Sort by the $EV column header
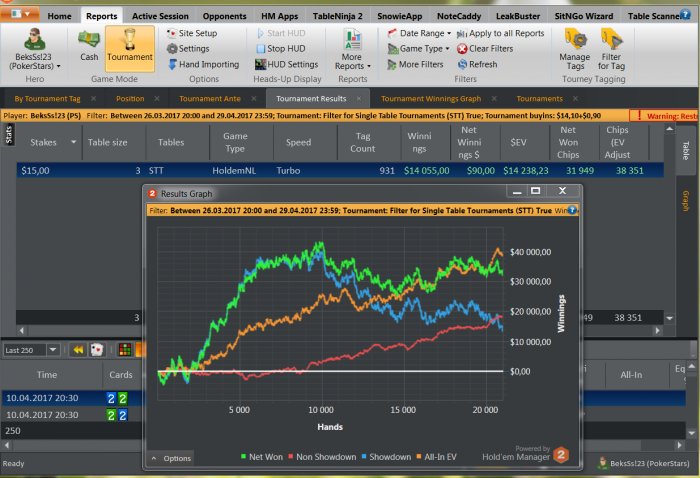Screen dimensions: 700x478 pos(518,142)
